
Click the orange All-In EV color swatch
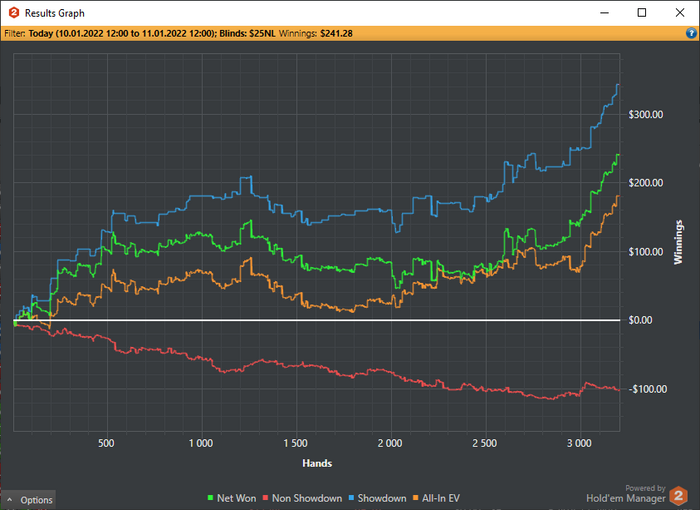click(x=416, y=498)
